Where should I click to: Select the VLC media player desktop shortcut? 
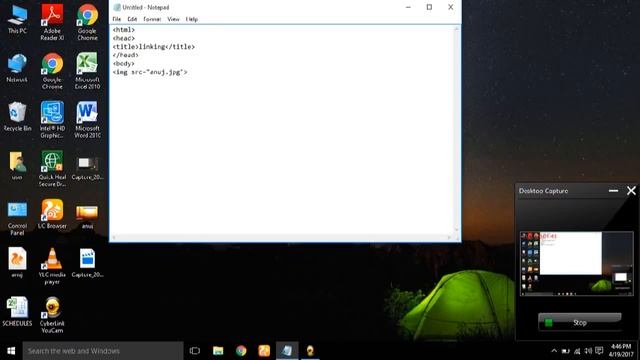tap(52, 266)
